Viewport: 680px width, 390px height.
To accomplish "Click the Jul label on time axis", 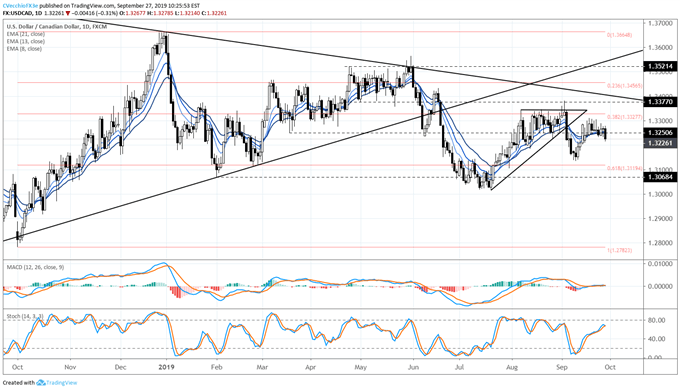I will point(459,367).
